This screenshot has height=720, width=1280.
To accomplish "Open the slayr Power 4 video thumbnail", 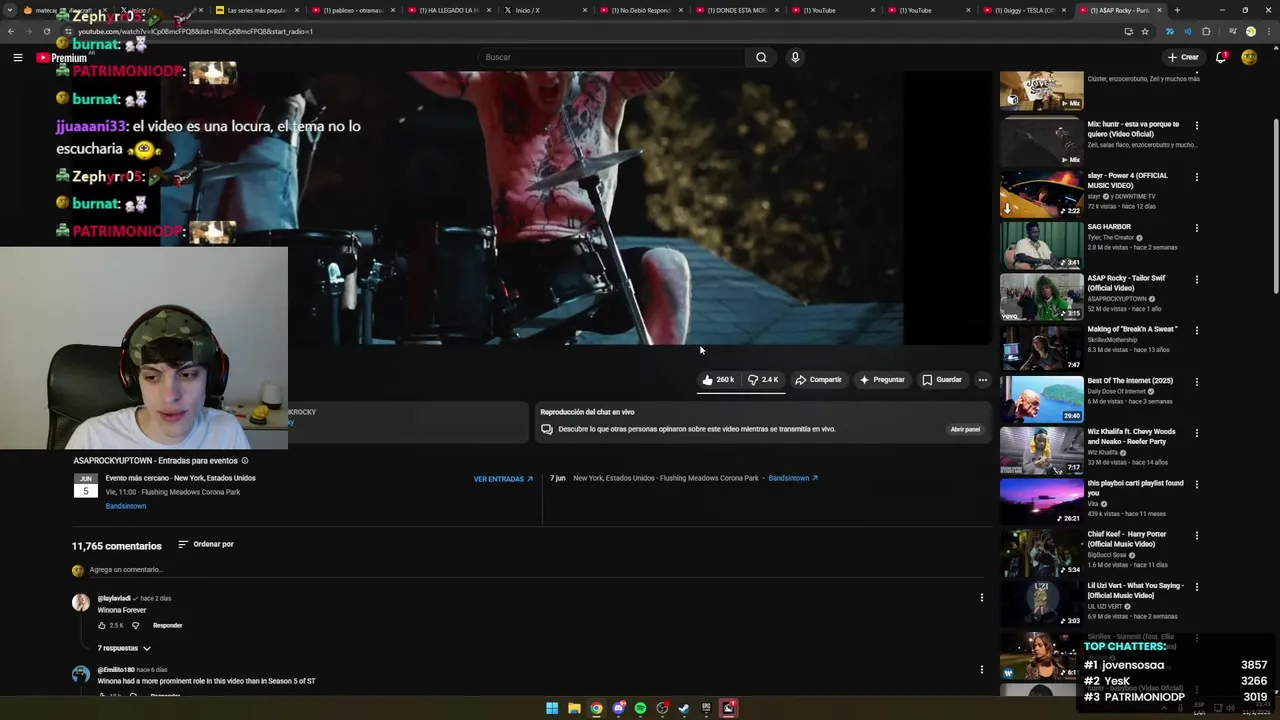I will tap(1042, 193).
